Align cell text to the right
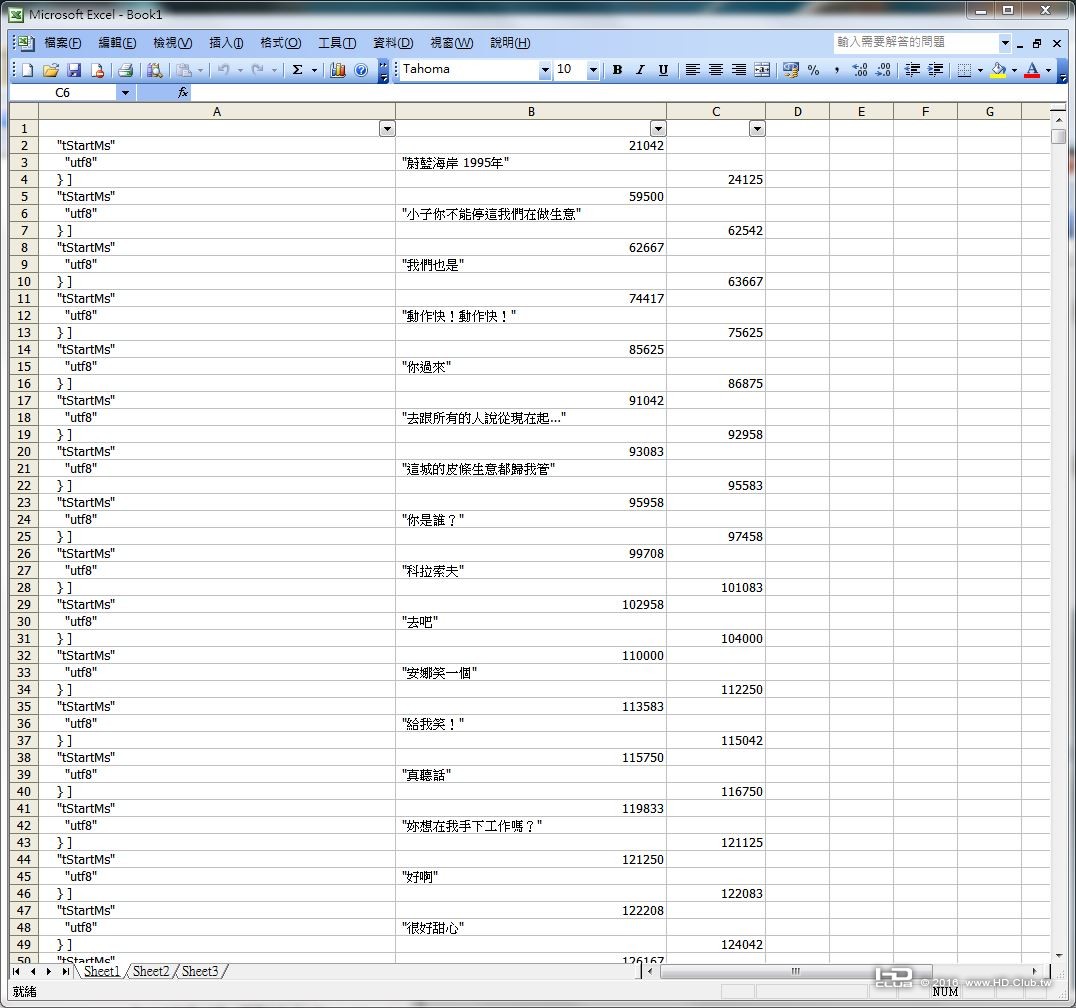1076x1008 pixels. pos(738,70)
